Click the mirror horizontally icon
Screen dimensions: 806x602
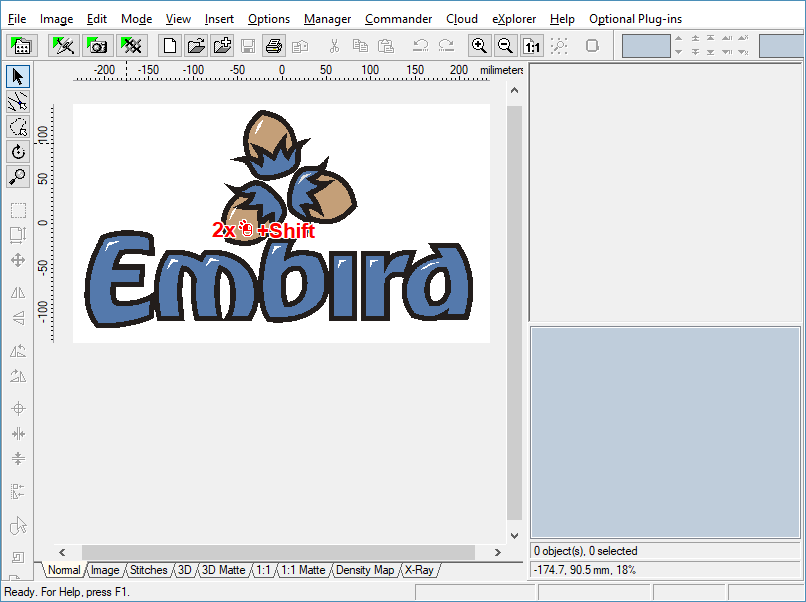tap(18, 293)
